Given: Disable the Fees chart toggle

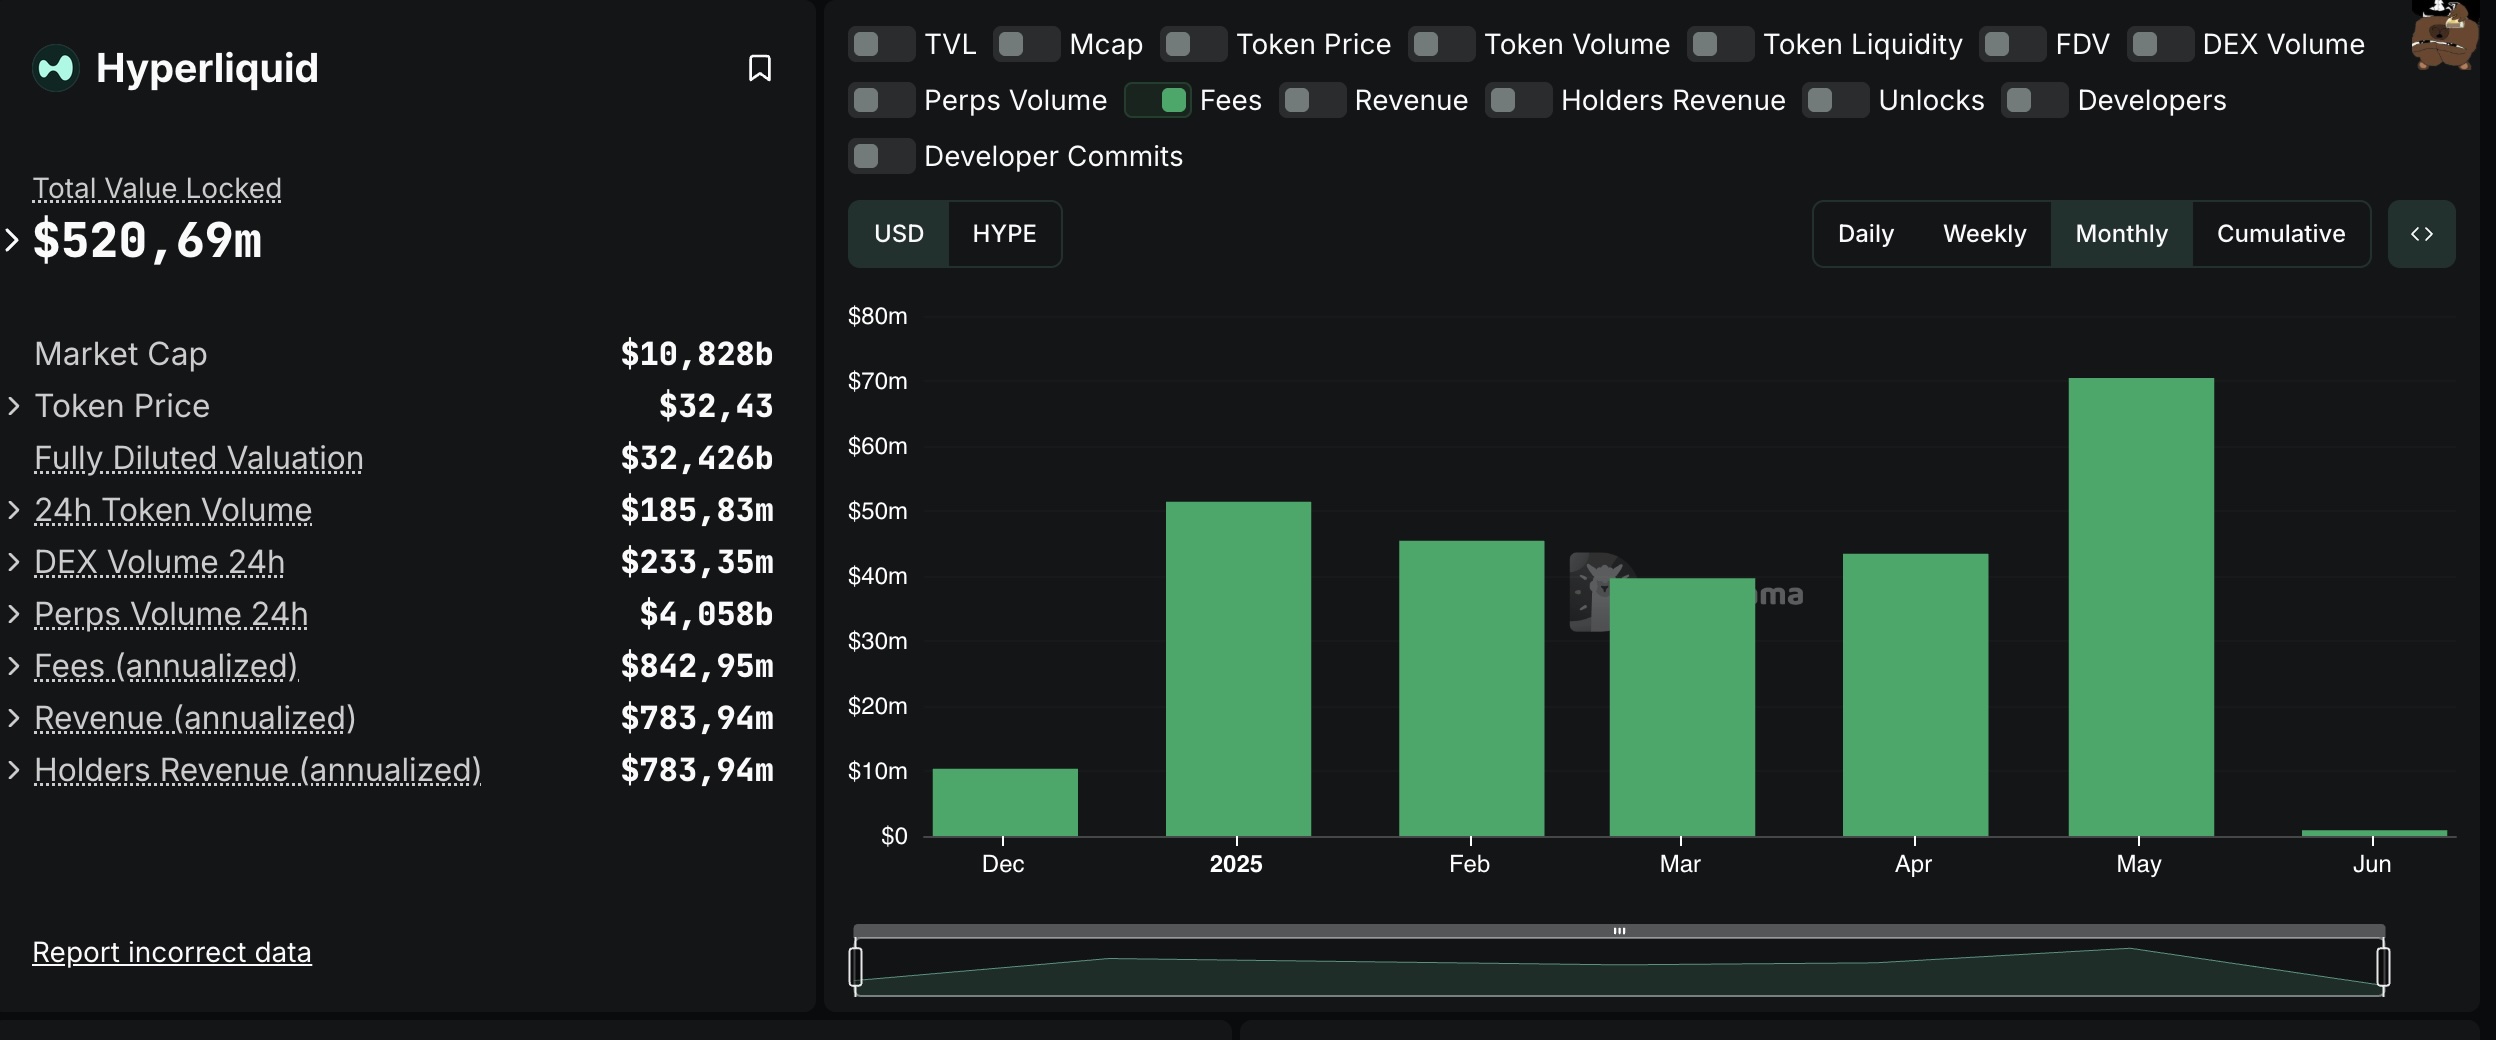Looking at the screenshot, I should point(1157,100).
